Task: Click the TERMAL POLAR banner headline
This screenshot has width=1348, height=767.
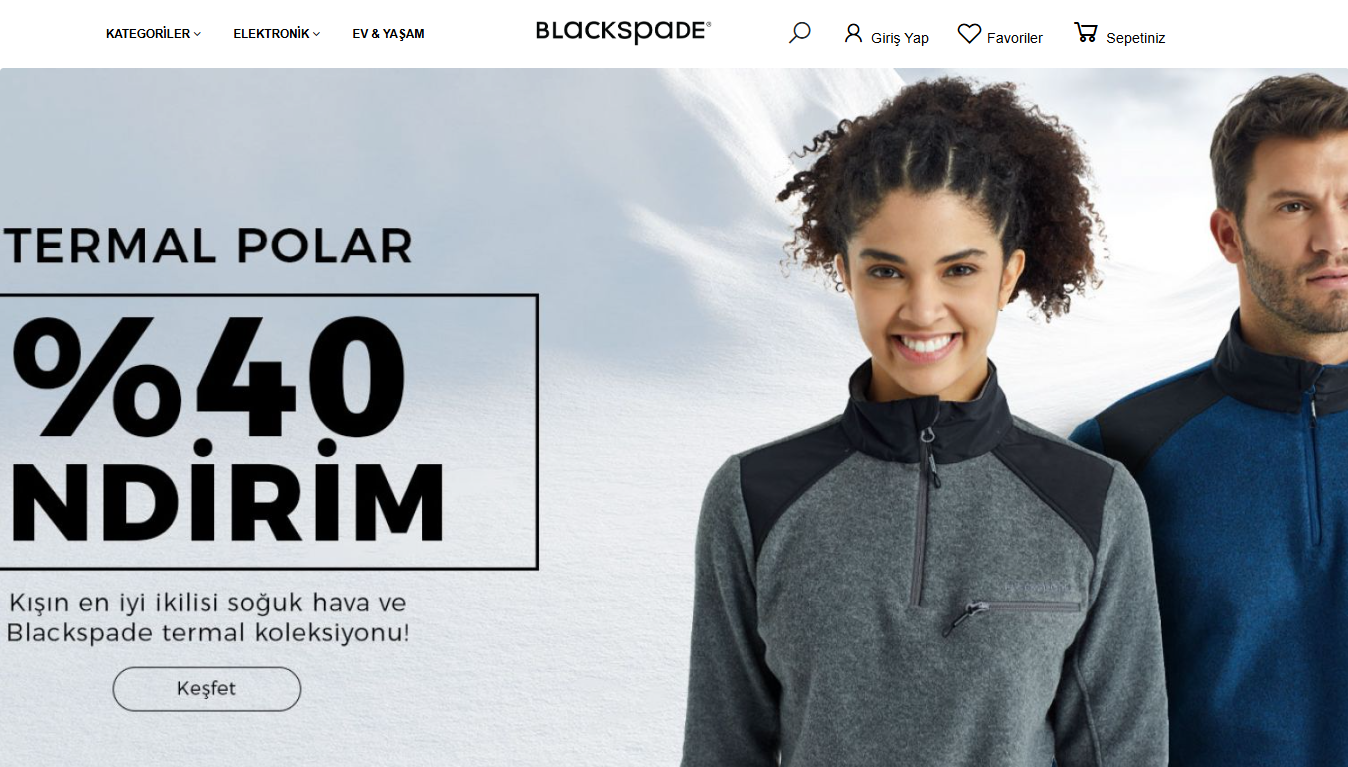Action: coord(207,246)
